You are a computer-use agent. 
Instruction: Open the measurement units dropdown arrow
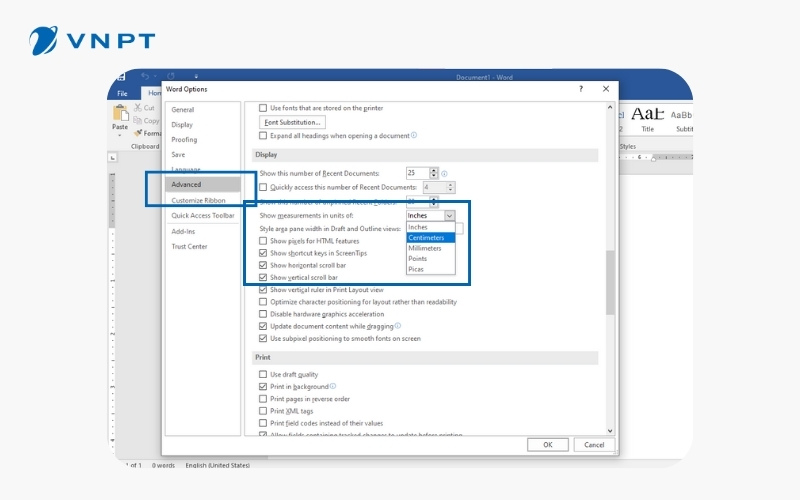(x=449, y=215)
